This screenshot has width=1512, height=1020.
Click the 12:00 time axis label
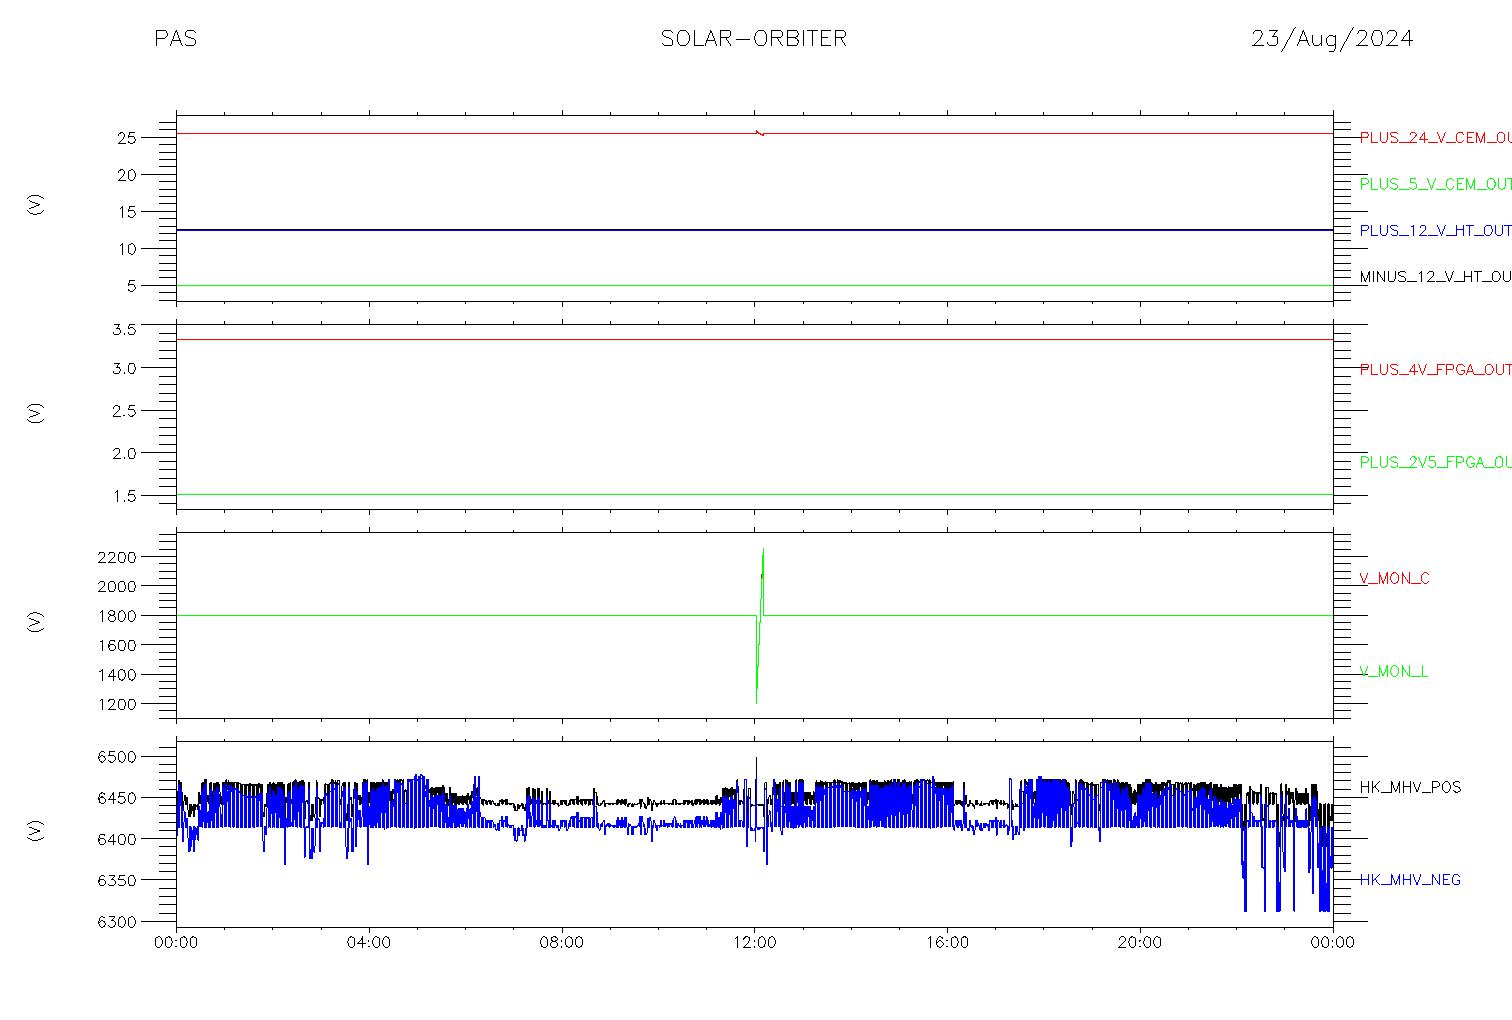point(755,943)
